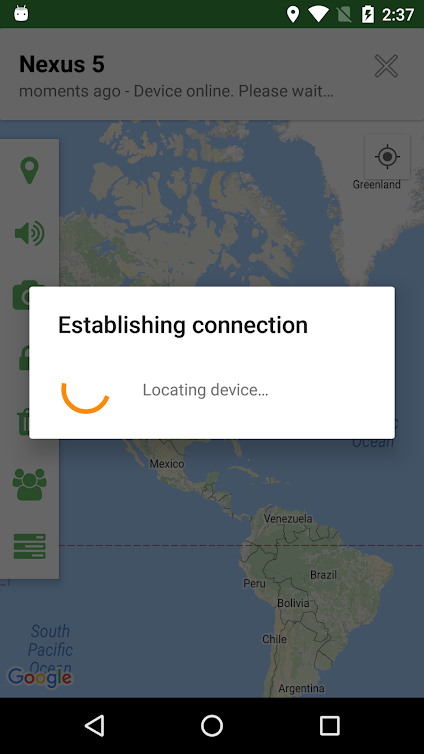
Task: Tap the battery charging status icon
Action: 368,14
